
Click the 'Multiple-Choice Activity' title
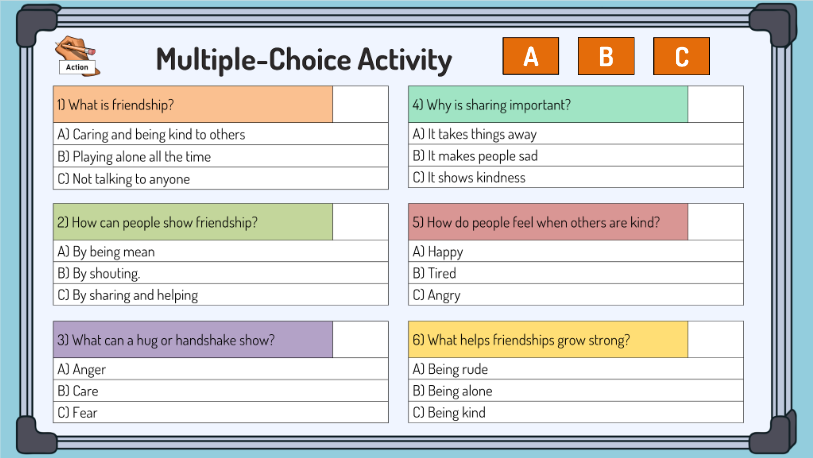coord(304,59)
